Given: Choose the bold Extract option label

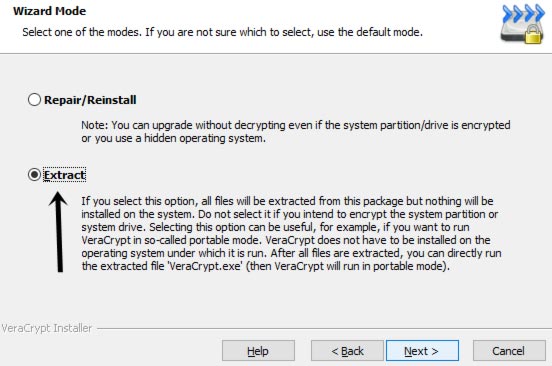Looking at the screenshot, I should coord(64,175).
